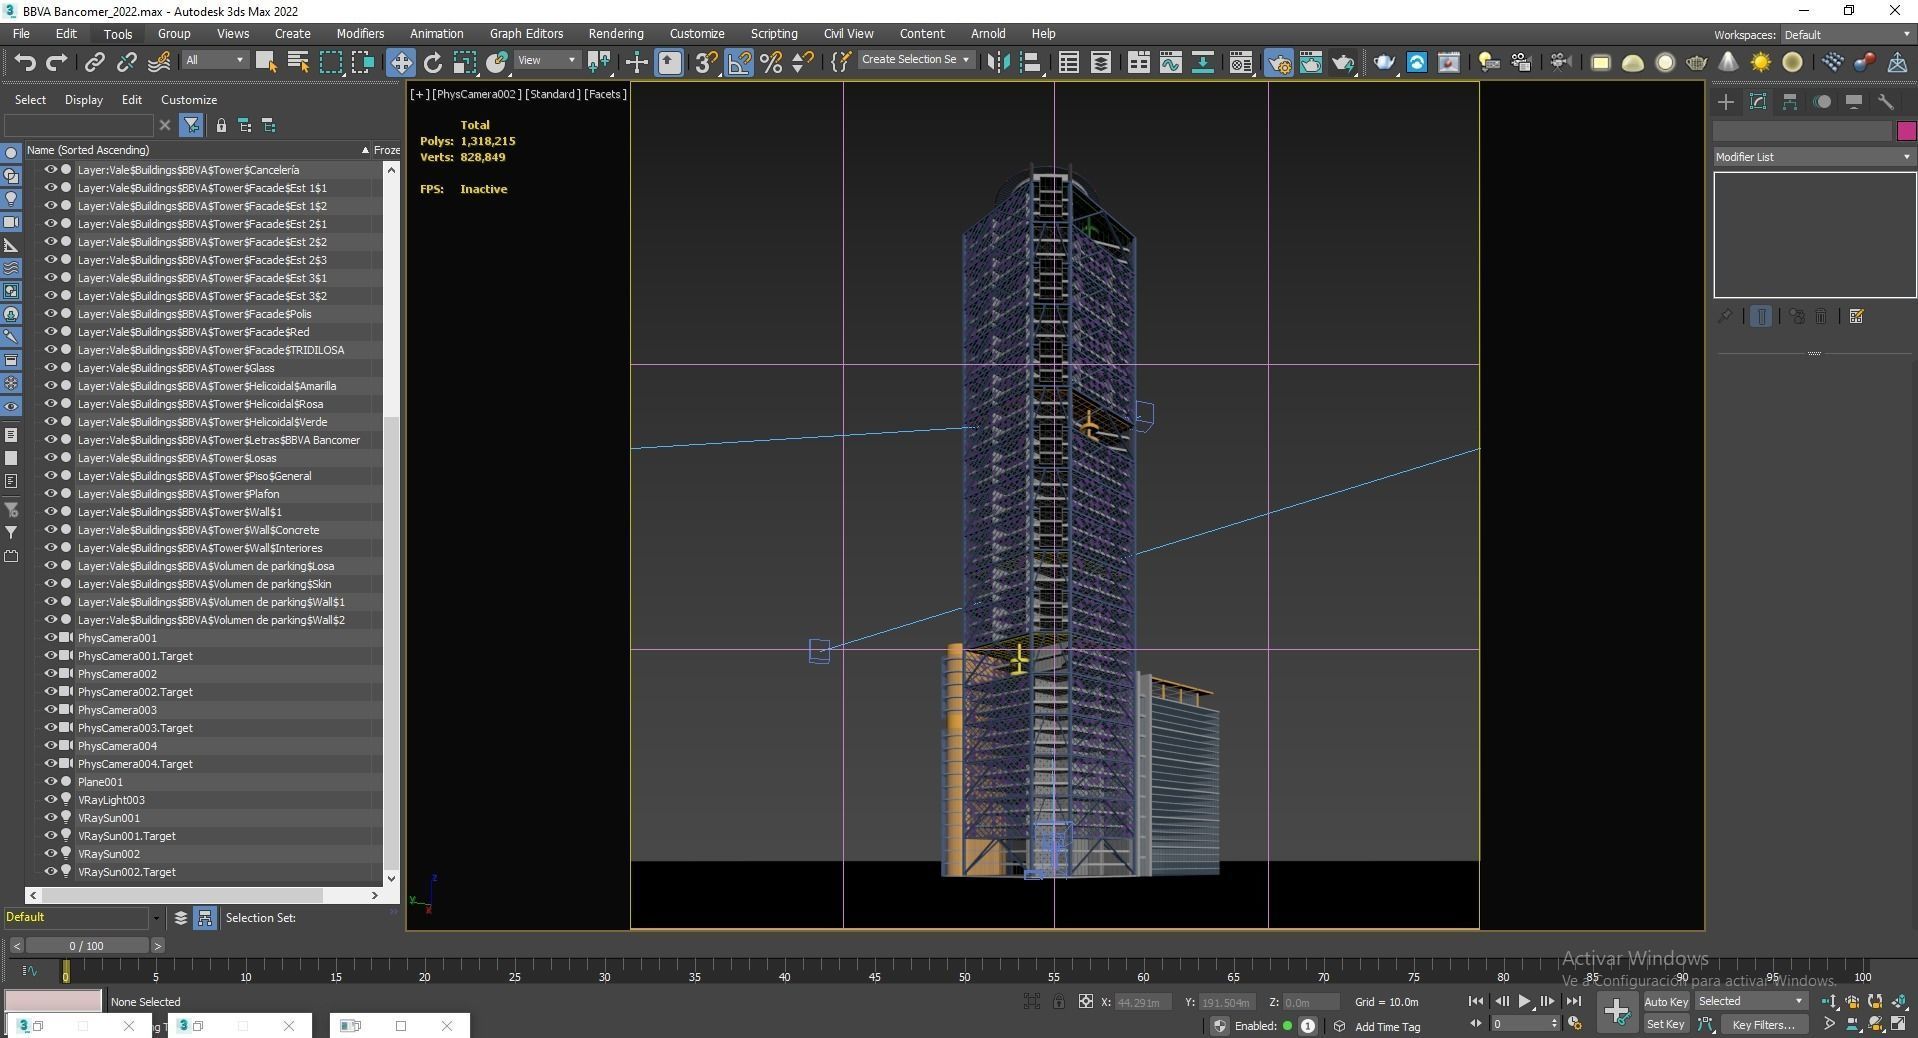This screenshot has height=1038, width=1918.
Task: Hide PhysCamera003 using its eye icon
Action: pyautogui.click(x=50, y=710)
